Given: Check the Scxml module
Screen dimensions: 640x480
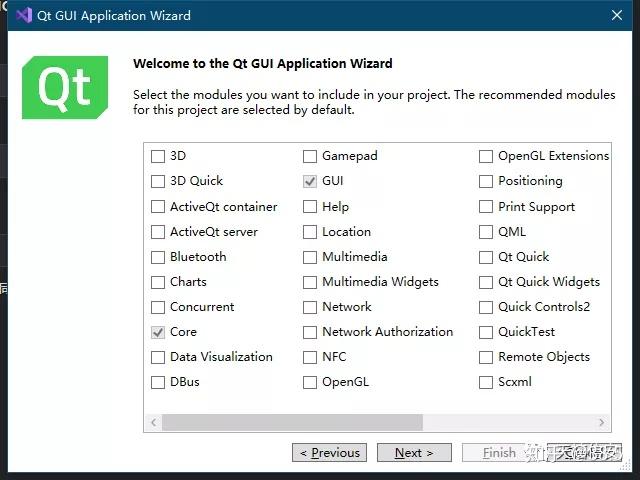Looking at the screenshot, I should coord(486,382).
